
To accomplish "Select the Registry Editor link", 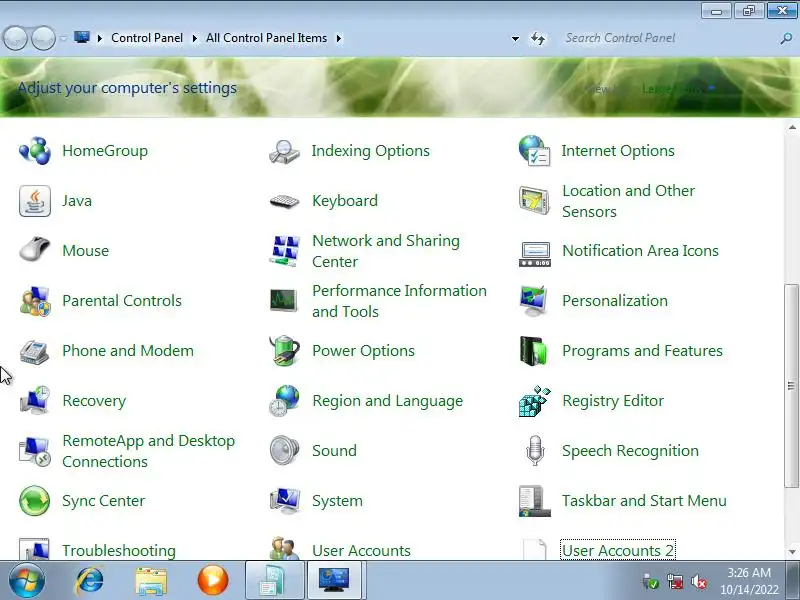I will (x=613, y=401).
